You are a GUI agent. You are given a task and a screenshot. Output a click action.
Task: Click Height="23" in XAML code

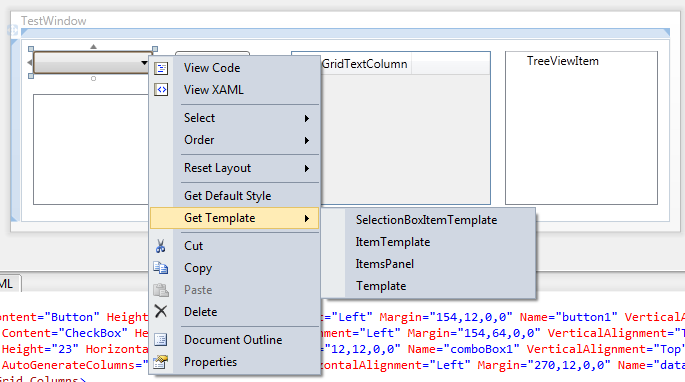40,349
